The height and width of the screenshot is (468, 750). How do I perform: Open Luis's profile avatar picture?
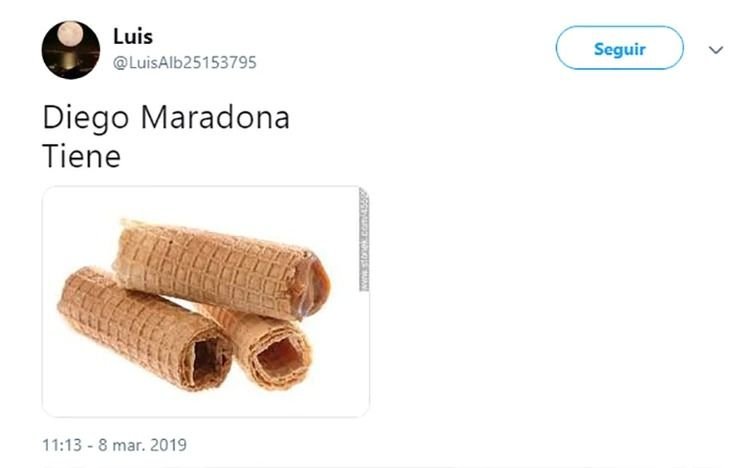click(71, 50)
